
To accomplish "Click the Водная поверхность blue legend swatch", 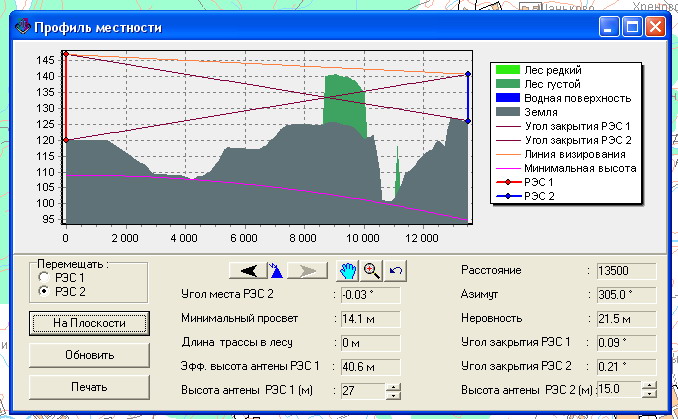I will [x=508, y=98].
